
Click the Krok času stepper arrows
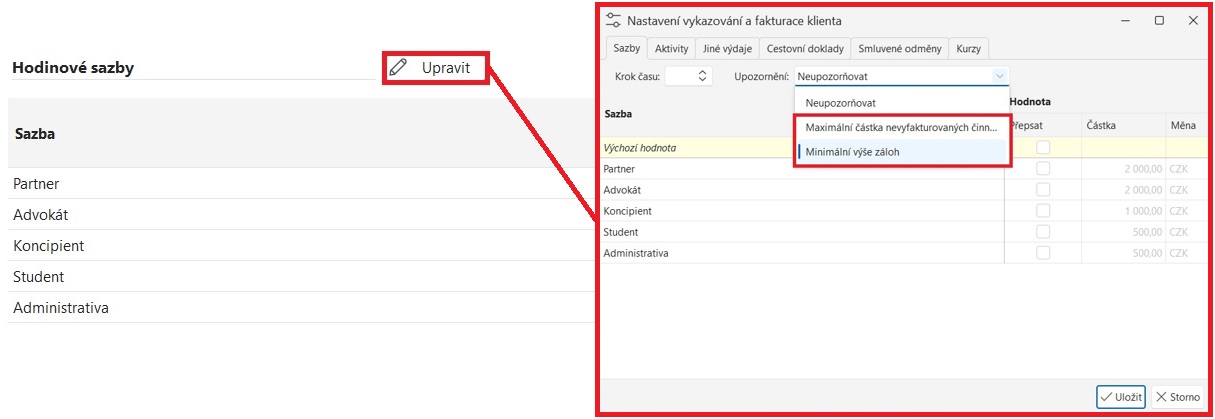[x=702, y=75]
